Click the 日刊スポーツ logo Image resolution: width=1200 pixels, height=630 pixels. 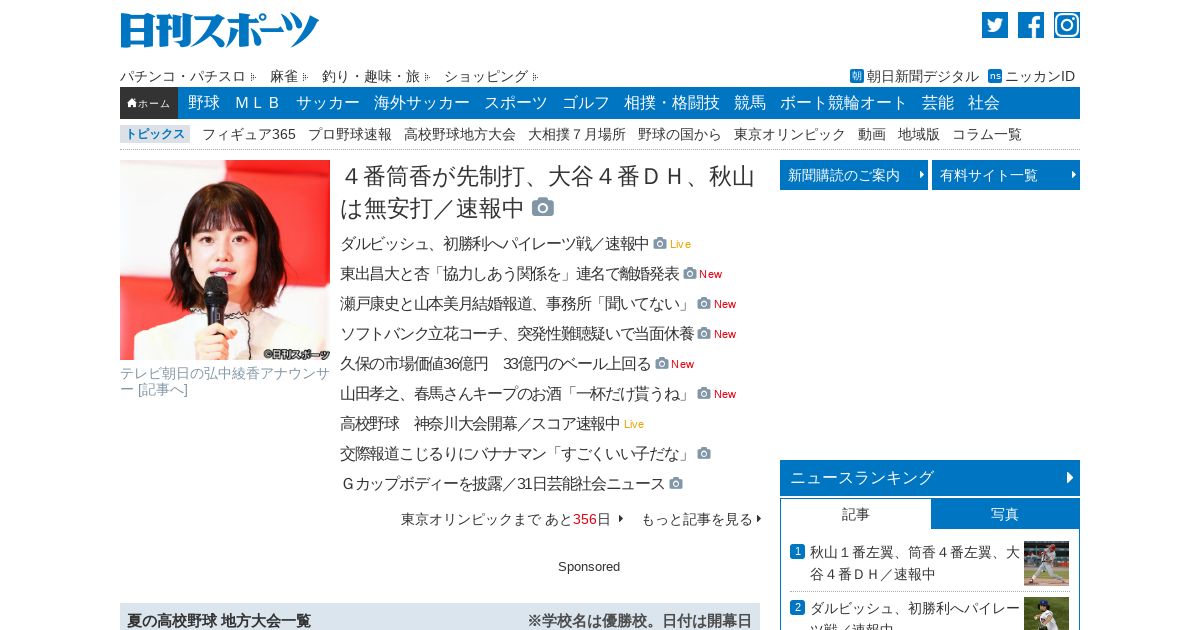220,30
